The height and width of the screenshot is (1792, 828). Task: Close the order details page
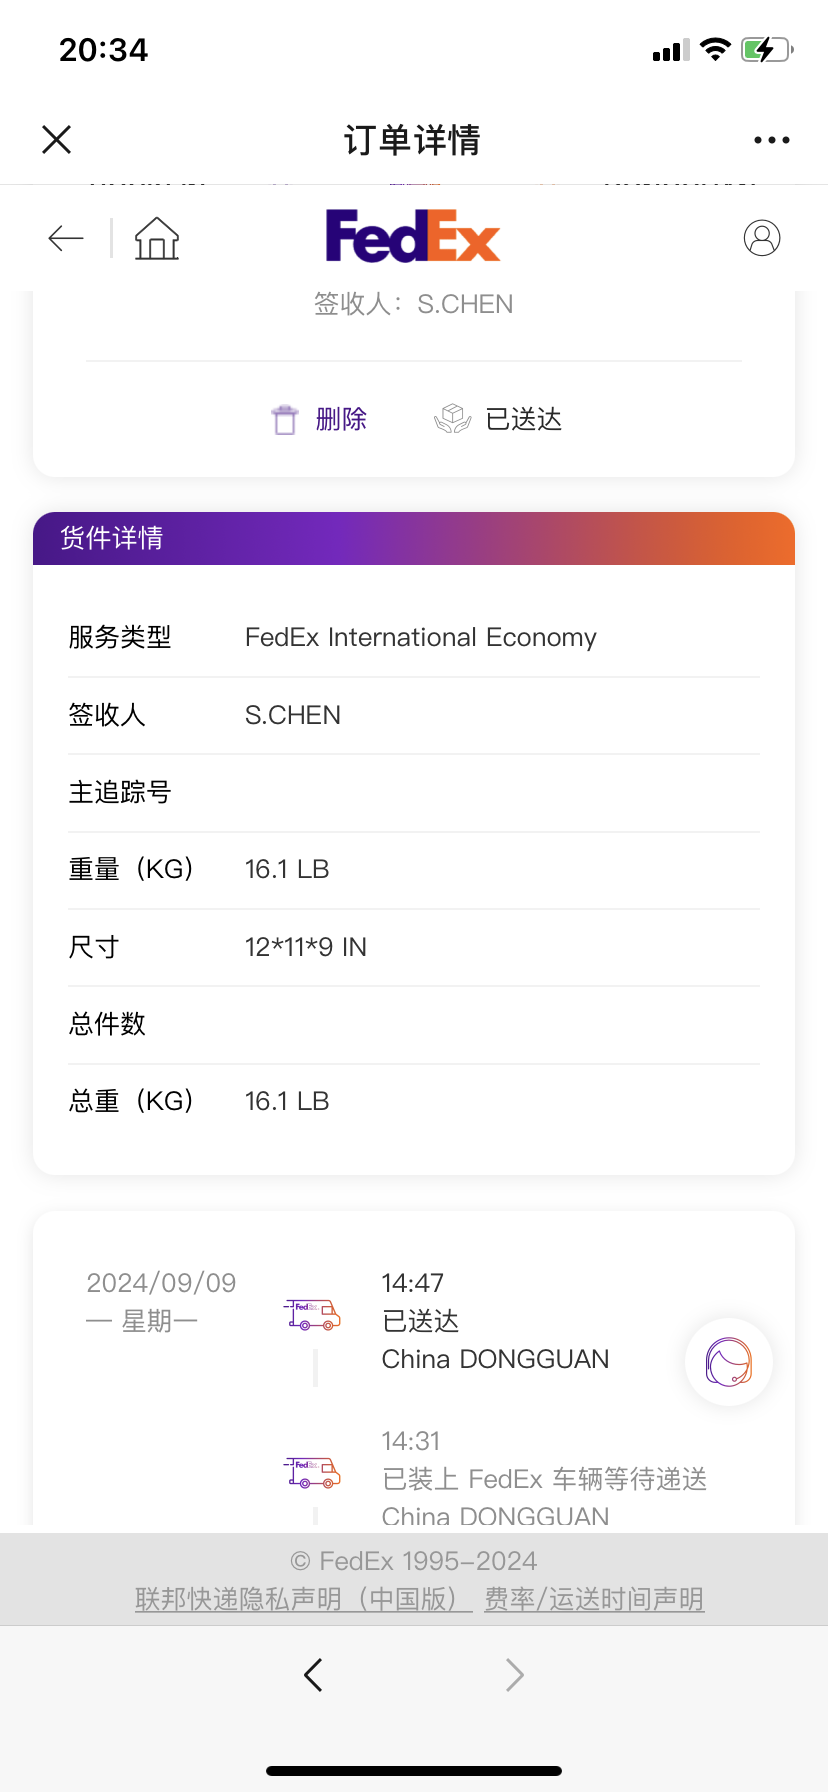click(x=57, y=140)
